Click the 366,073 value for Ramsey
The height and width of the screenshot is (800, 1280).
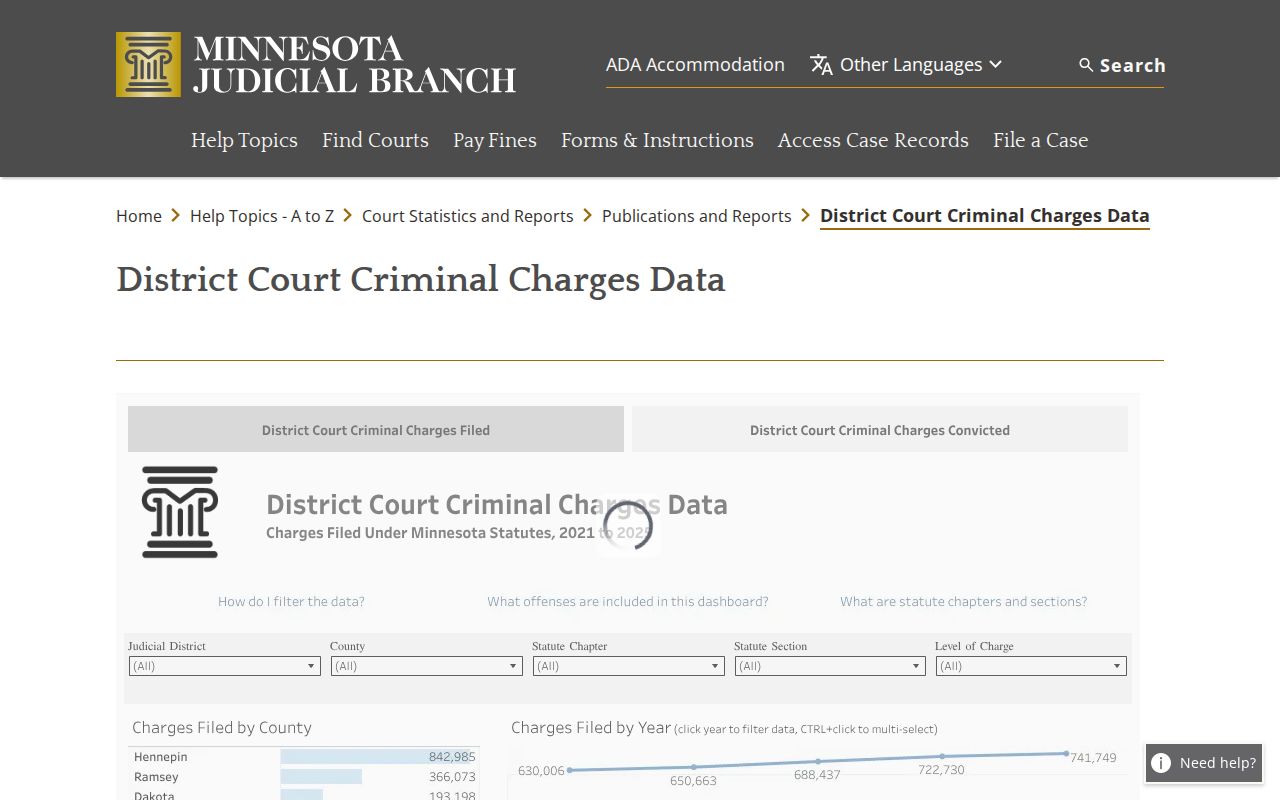[x=452, y=777]
